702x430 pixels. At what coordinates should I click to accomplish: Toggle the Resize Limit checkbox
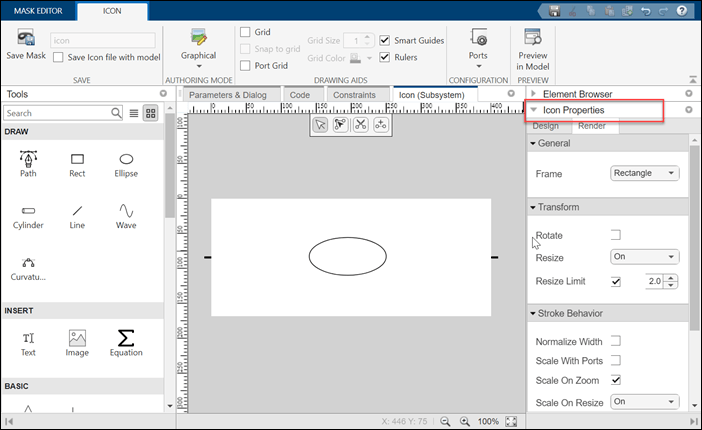coord(616,281)
